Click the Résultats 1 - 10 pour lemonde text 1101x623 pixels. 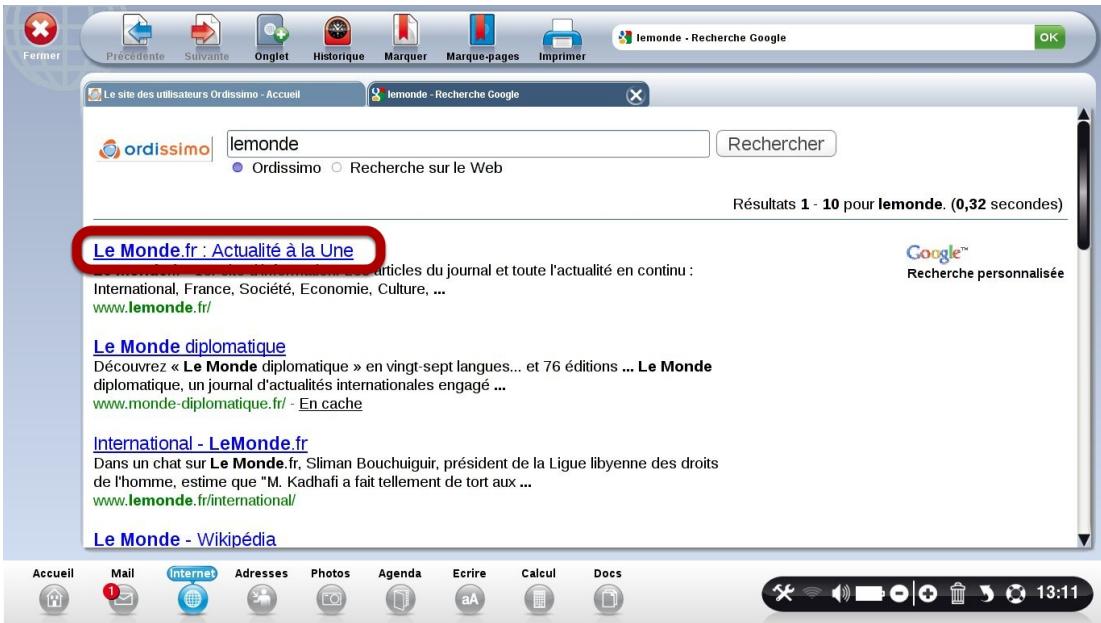click(897, 204)
